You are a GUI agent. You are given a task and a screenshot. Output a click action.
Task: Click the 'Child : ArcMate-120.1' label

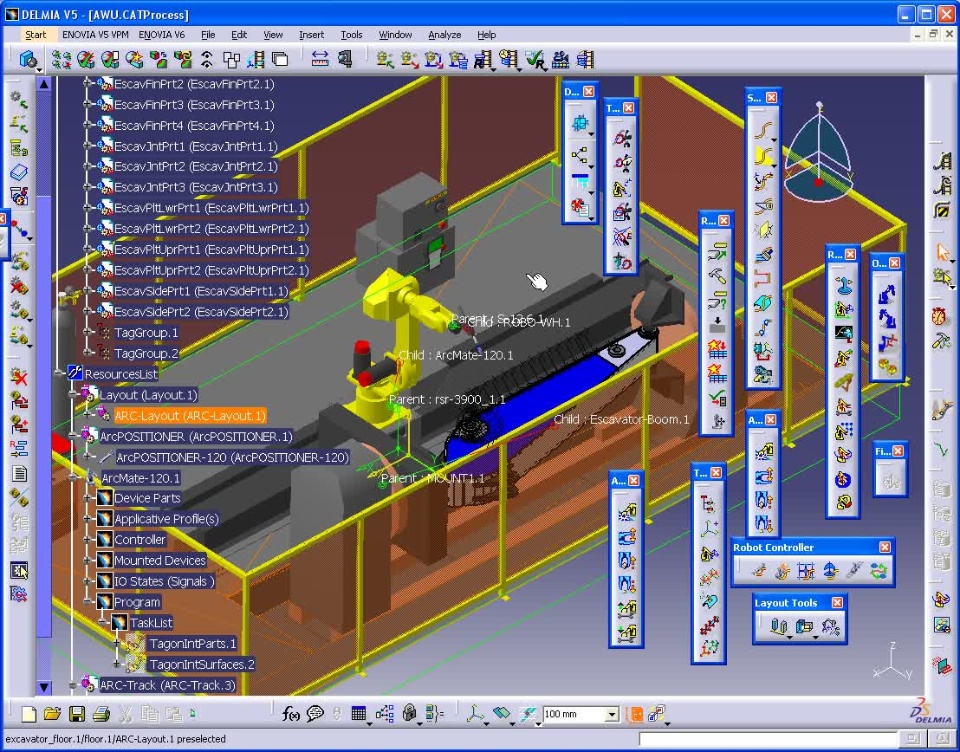click(x=456, y=355)
